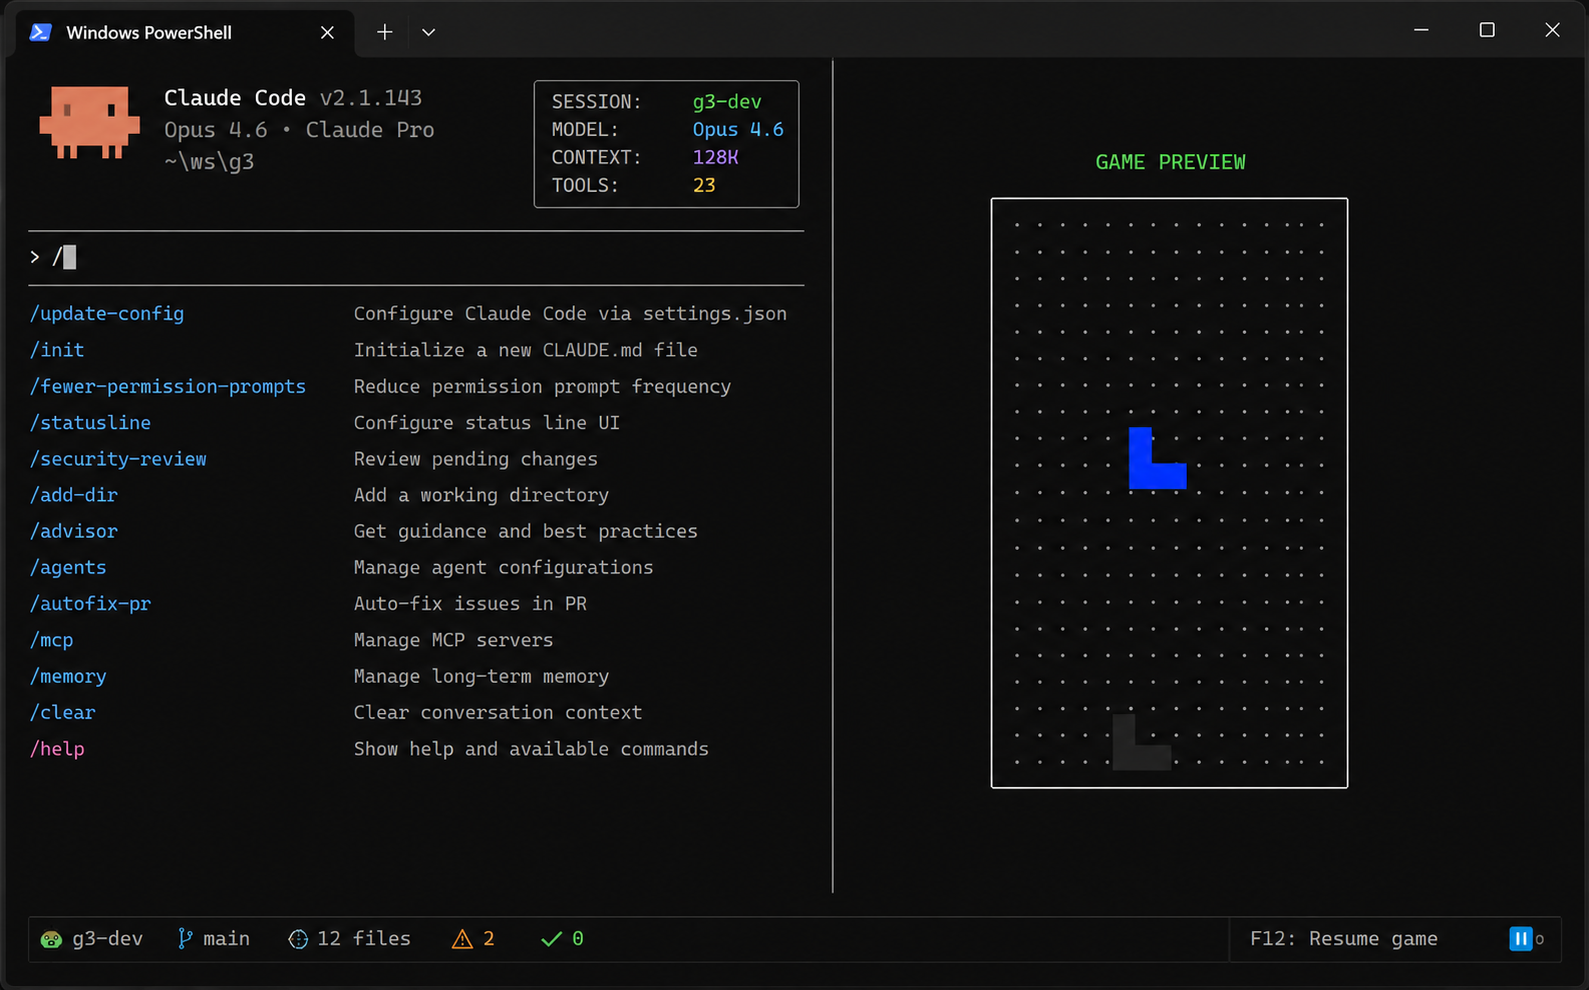Image resolution: width=1589 pixels, height=990 pixels.
Task: Select the /update-config command
Action: tap(106, 314)
